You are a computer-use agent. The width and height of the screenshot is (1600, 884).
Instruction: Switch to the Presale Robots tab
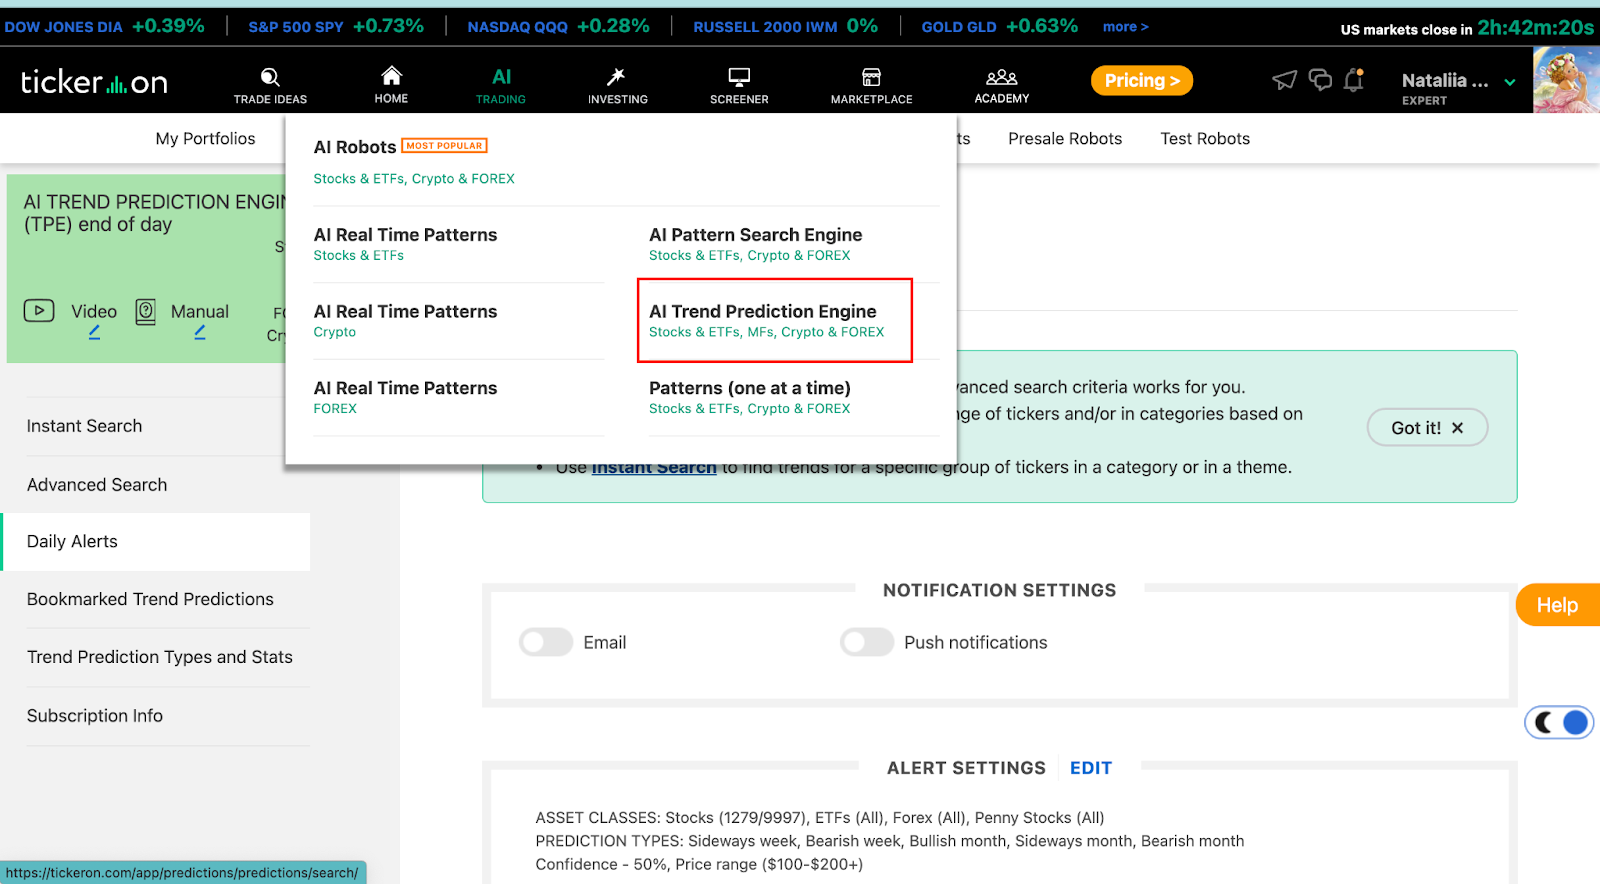click(1065, 139)
